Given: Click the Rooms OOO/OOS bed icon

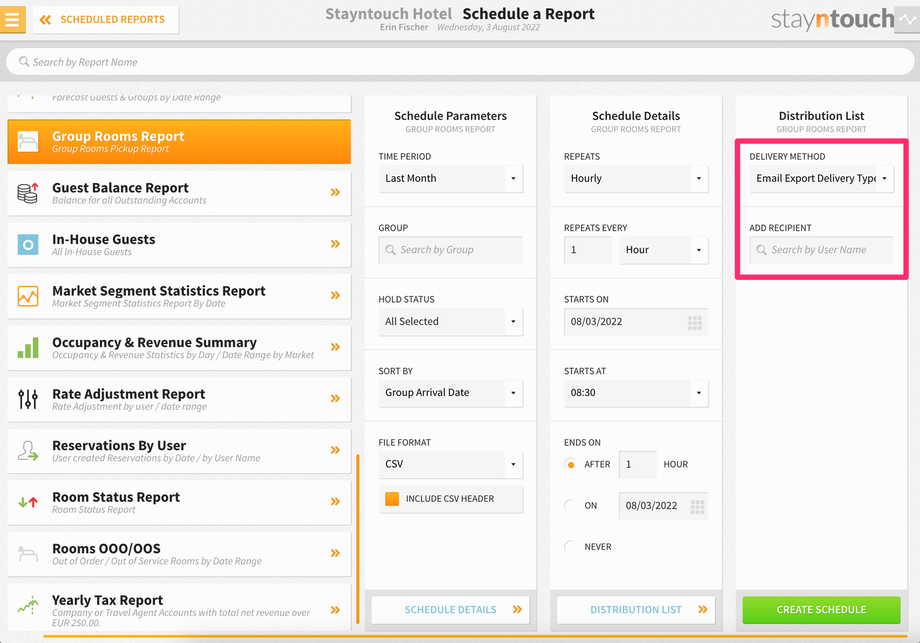Looking at the screenshot, I should [x=28, y=553].
